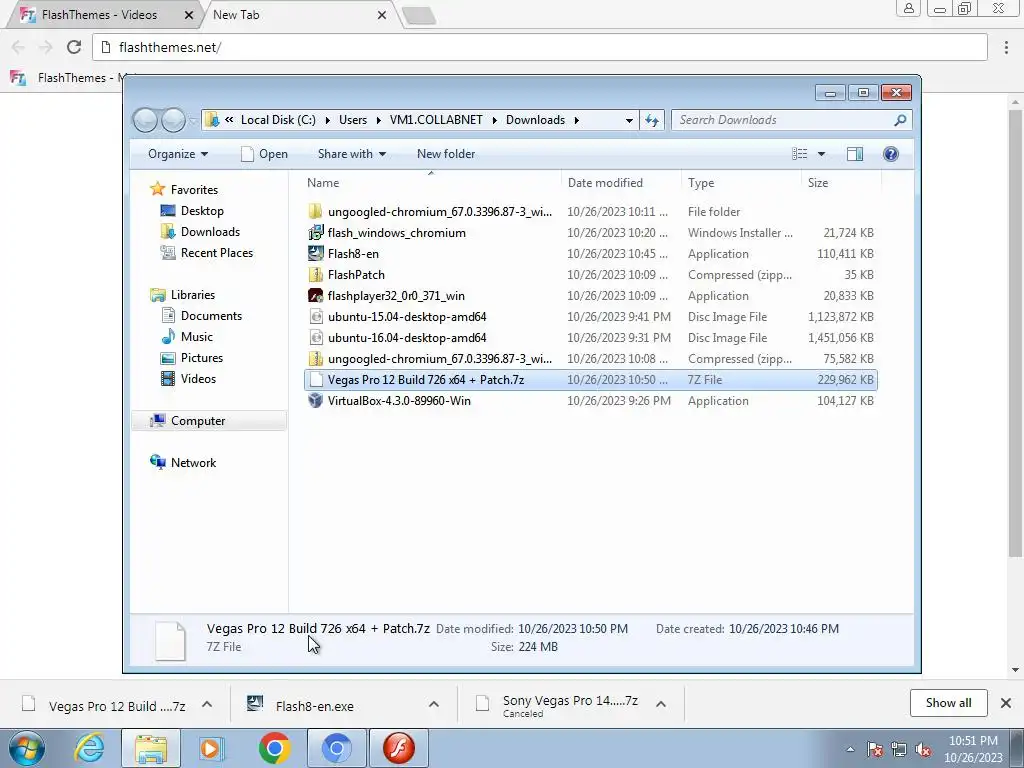Open the Share with dropdown menu
This screenshot has width=1024, height=768.
point(351,154)
